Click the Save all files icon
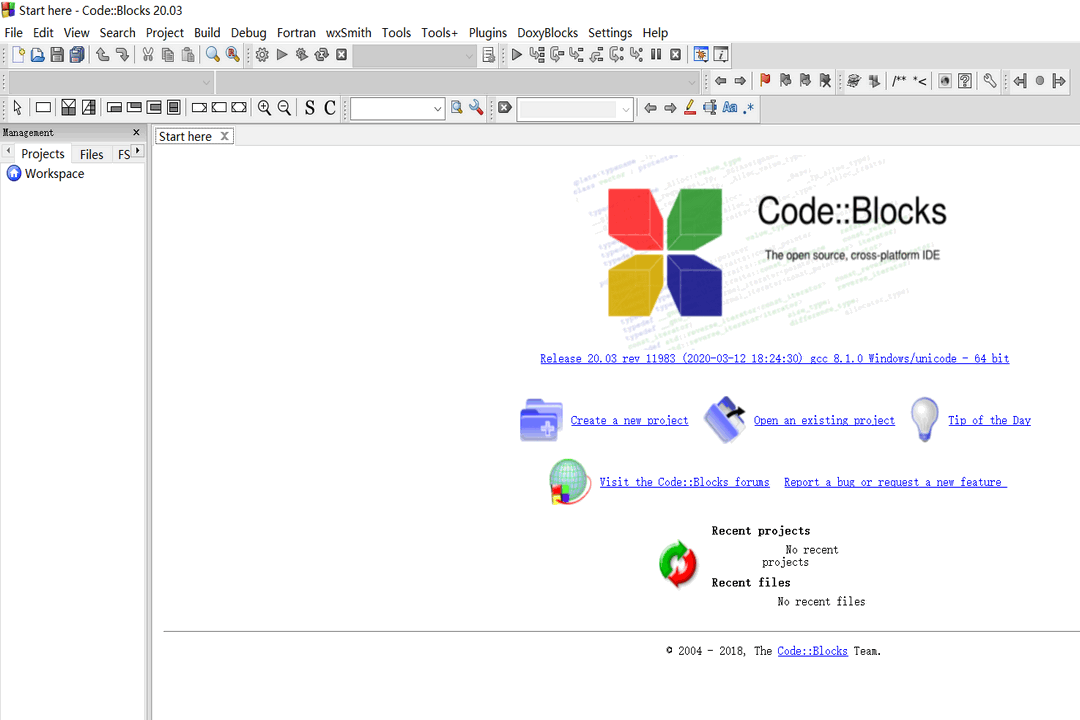Viewport: 1080px width, 720px height. (x=77, y=54)
